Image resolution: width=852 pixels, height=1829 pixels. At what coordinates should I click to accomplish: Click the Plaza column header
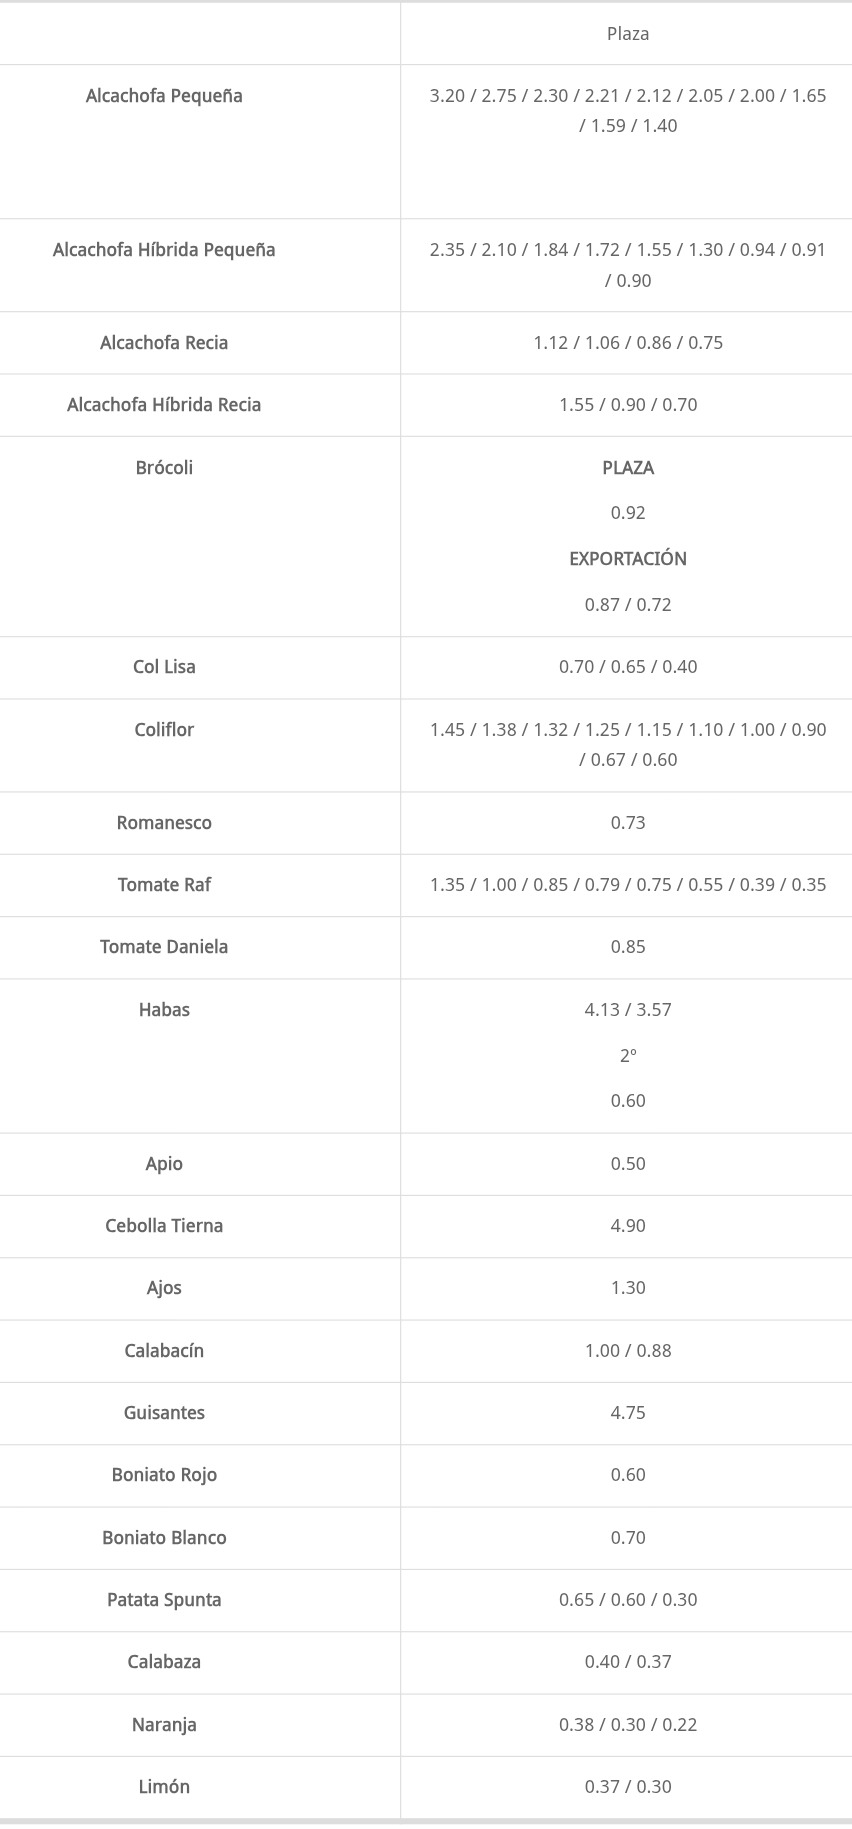(x=628, y=34)
